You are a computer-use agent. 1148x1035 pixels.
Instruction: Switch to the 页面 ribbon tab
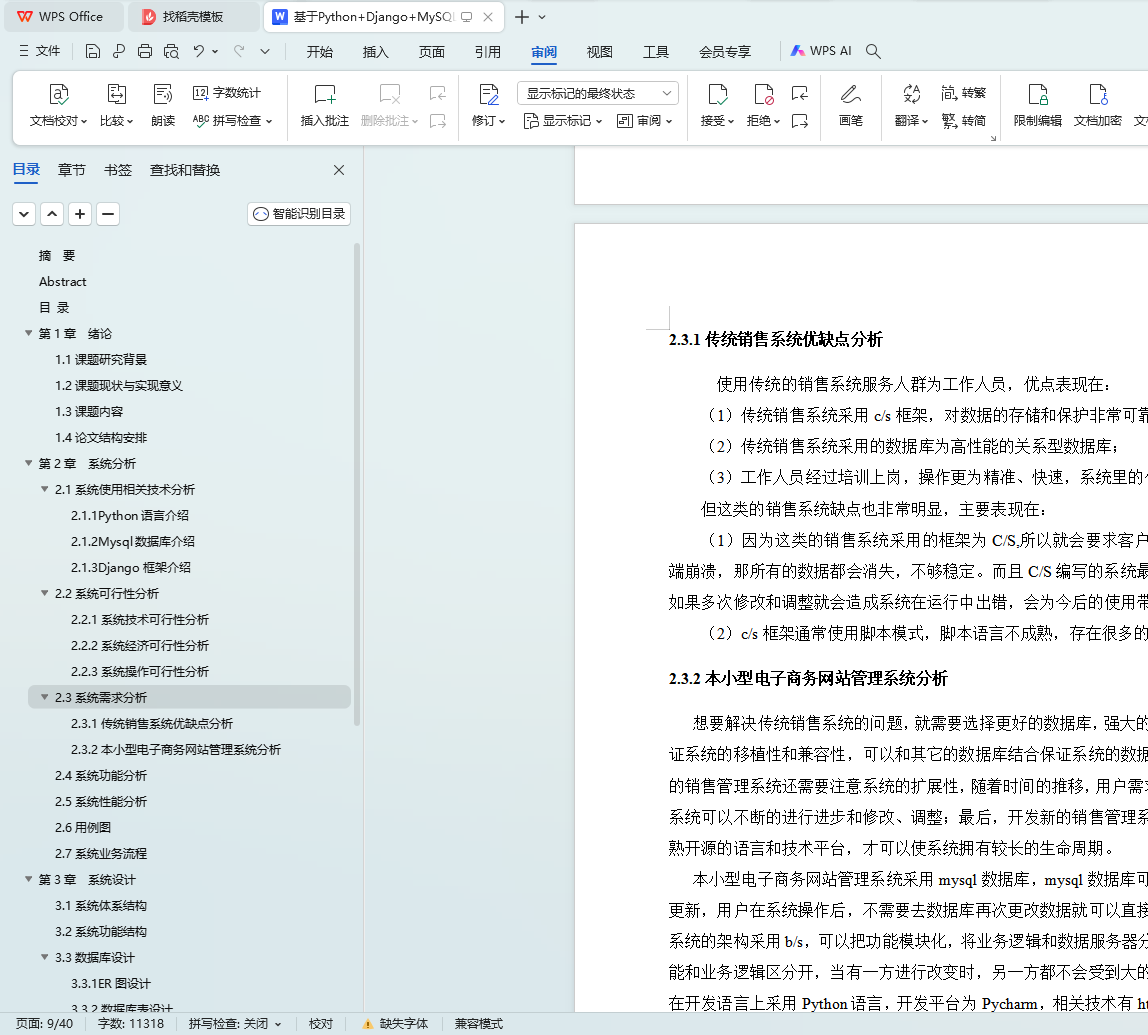pos(431,52)
